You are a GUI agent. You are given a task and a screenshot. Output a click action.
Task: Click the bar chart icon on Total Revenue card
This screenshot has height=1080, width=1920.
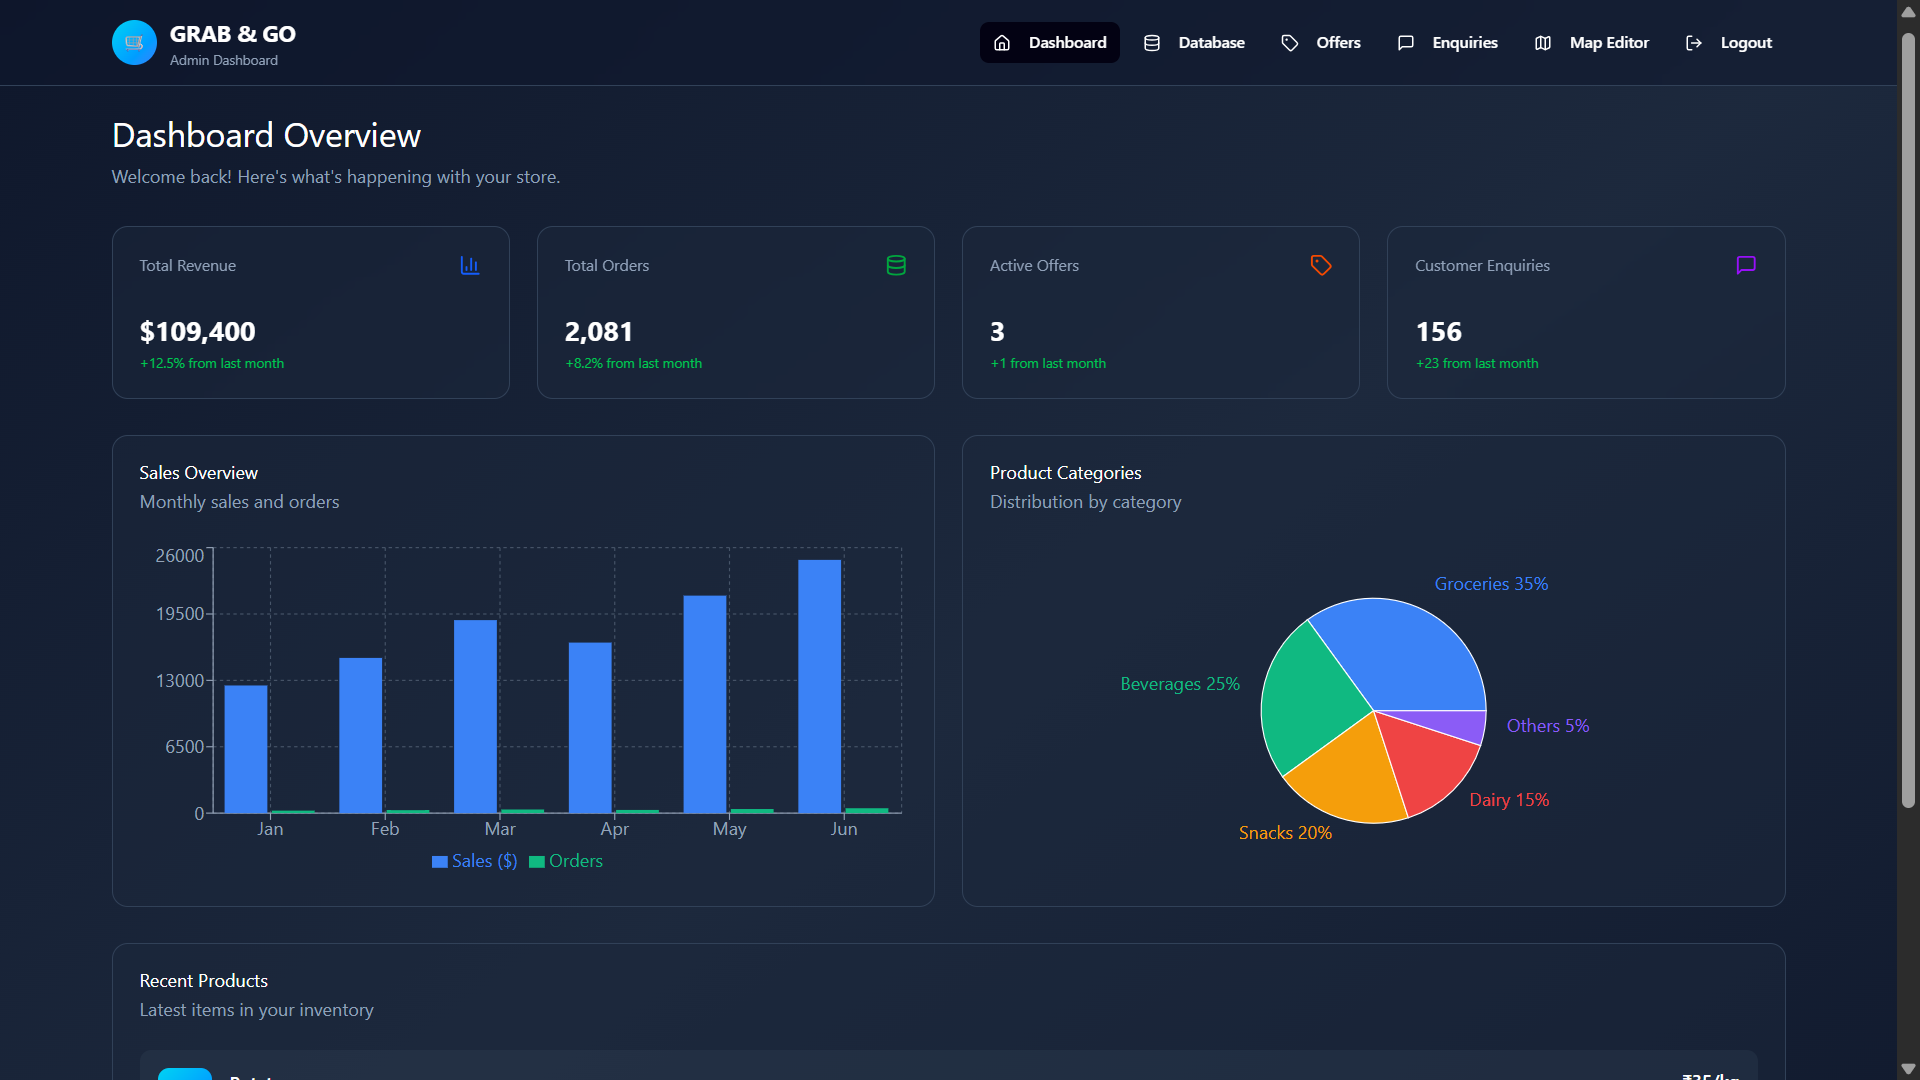pyautogui.click(x=470, y=265)
